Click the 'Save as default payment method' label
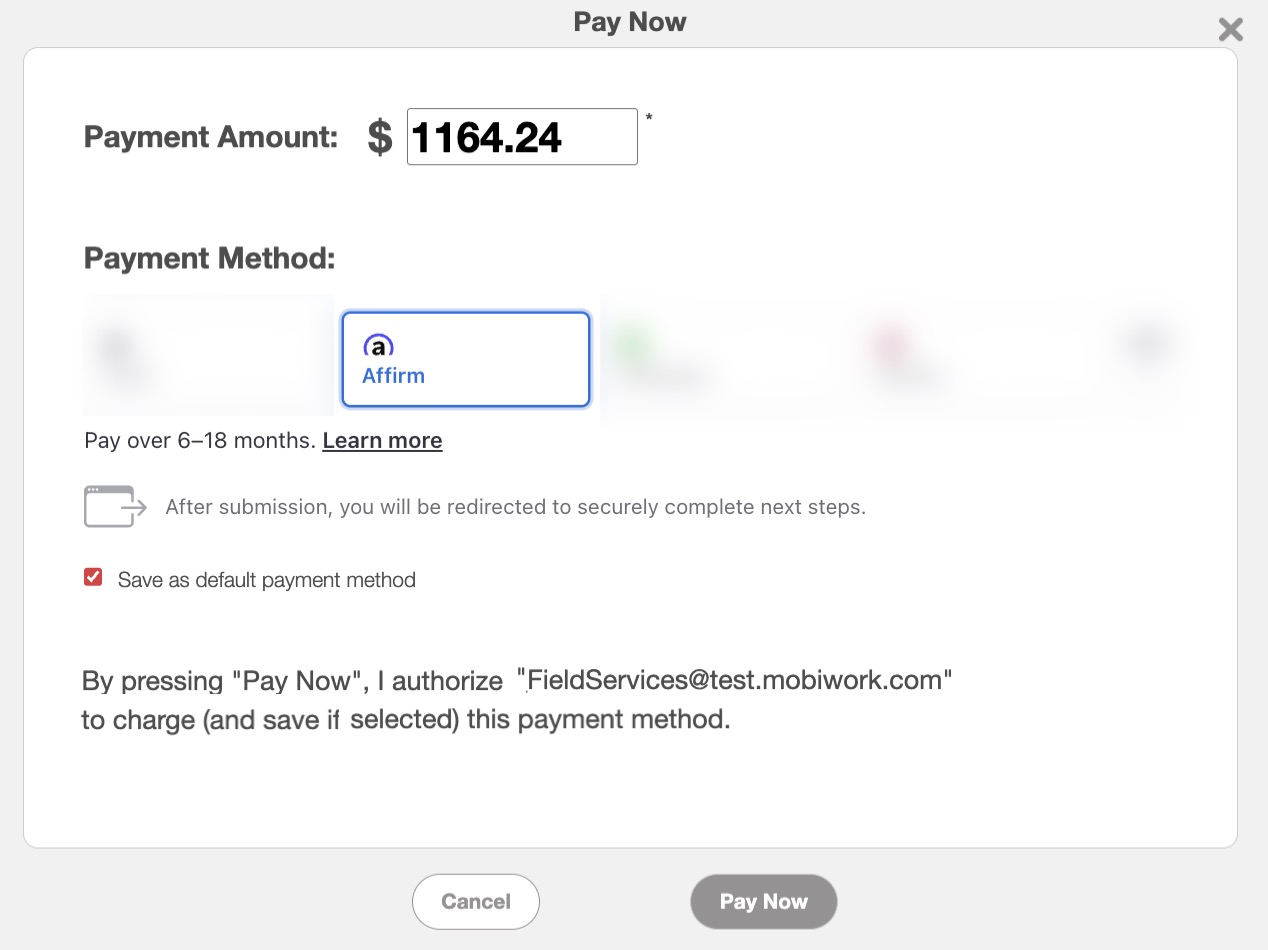Image resolution: width=1268 pixels, height=950 pixels. coord(266,580)
